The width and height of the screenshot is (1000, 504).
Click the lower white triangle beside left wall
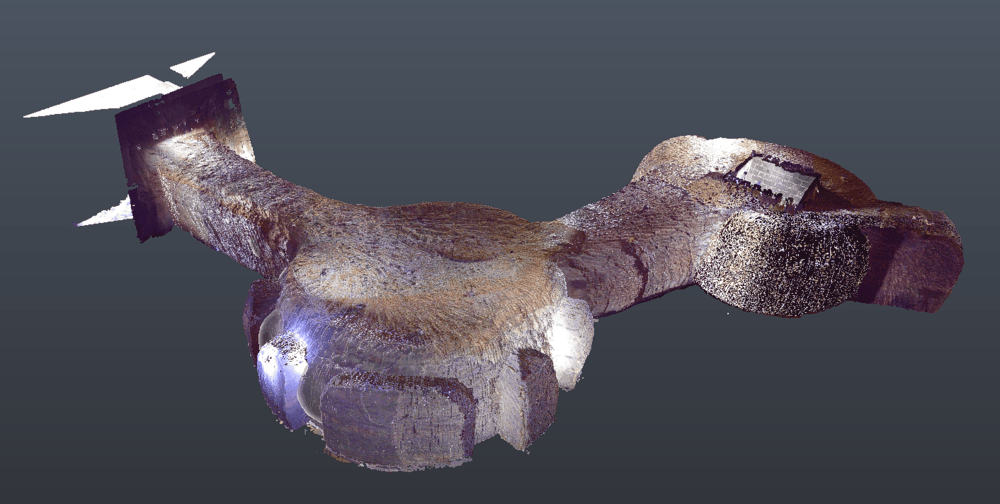[x=108, y=213]
